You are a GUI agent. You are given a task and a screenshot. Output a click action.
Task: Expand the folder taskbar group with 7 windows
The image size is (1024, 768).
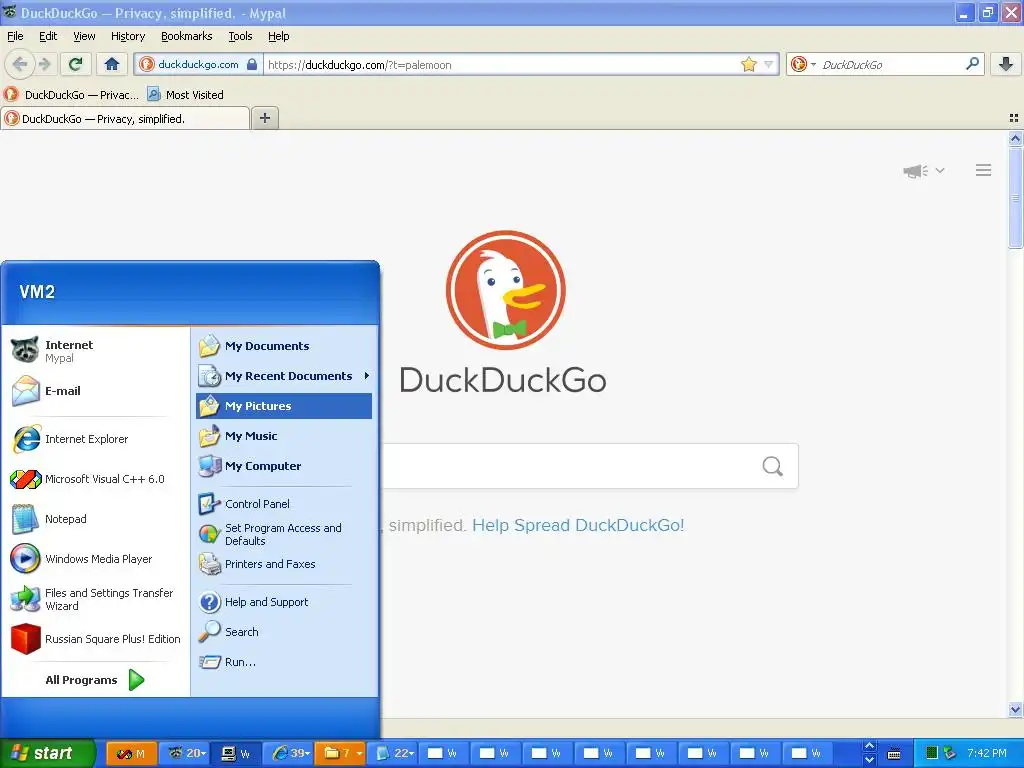coord(342,754)
